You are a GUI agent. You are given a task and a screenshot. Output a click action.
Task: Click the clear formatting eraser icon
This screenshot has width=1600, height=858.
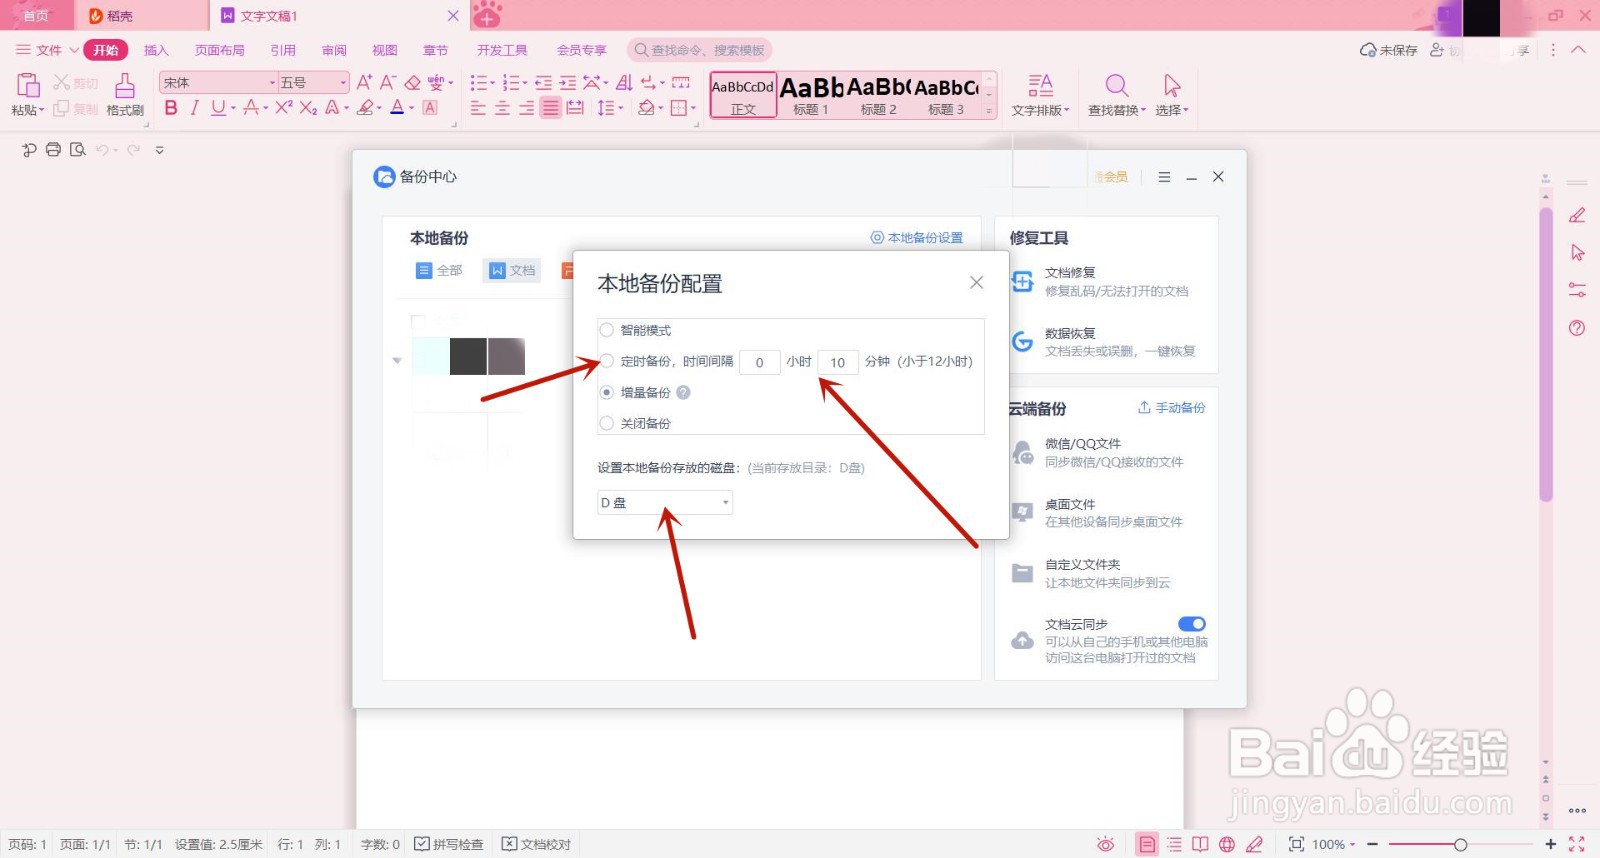(412, 82)
